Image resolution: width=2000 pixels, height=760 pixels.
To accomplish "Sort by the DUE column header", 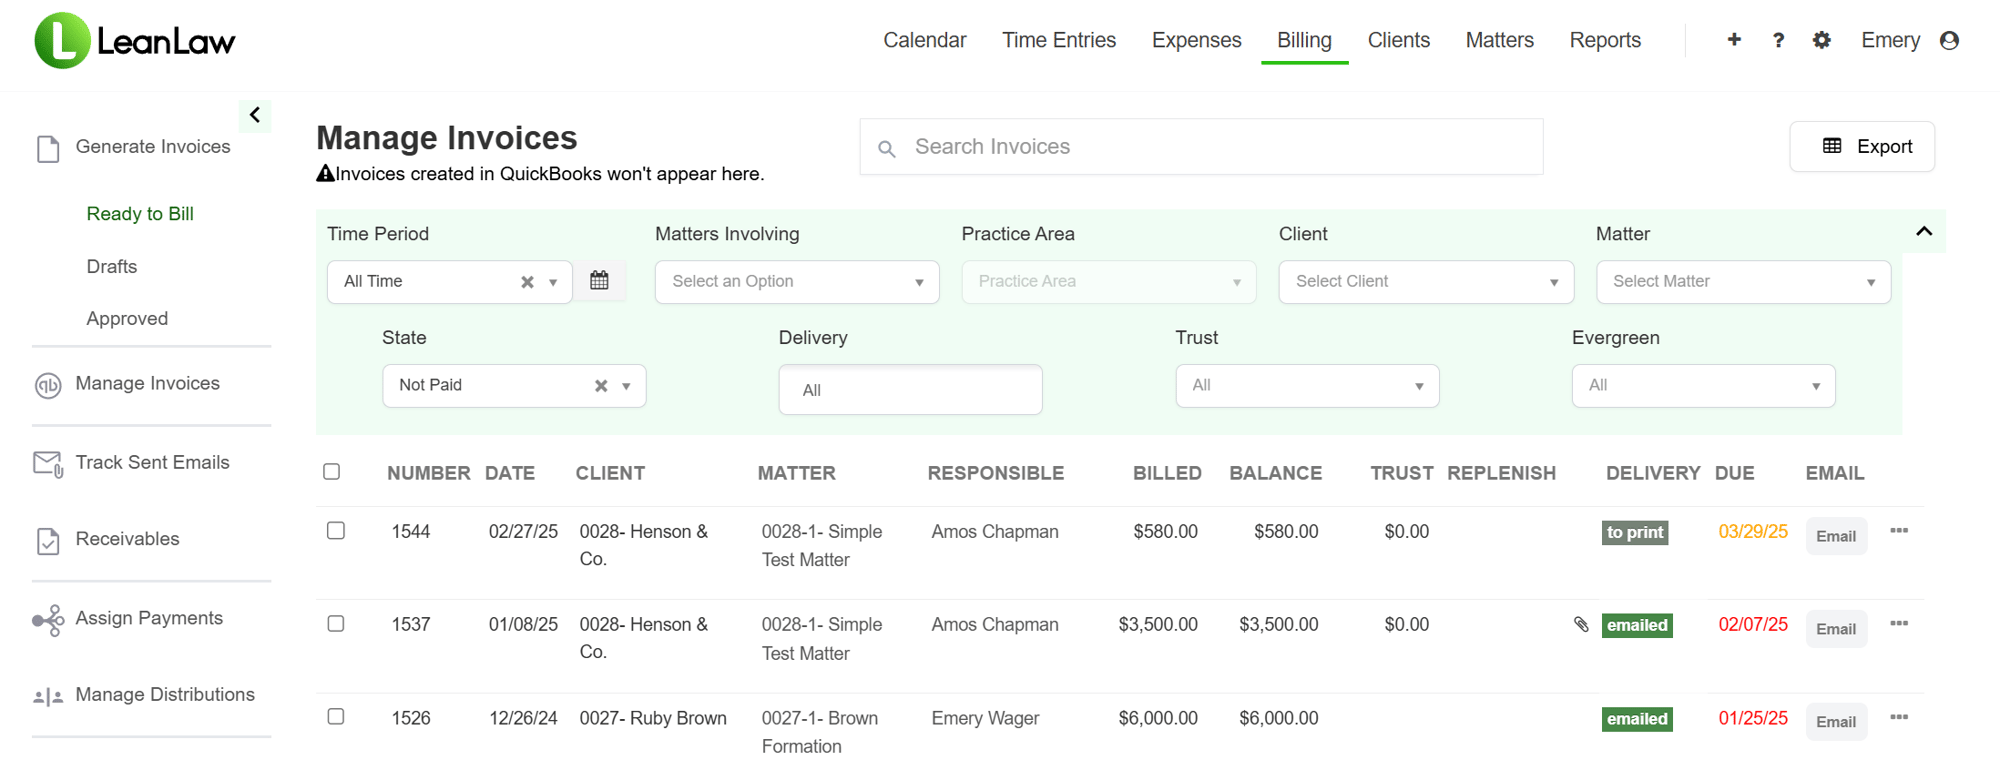I will 1734,473.
